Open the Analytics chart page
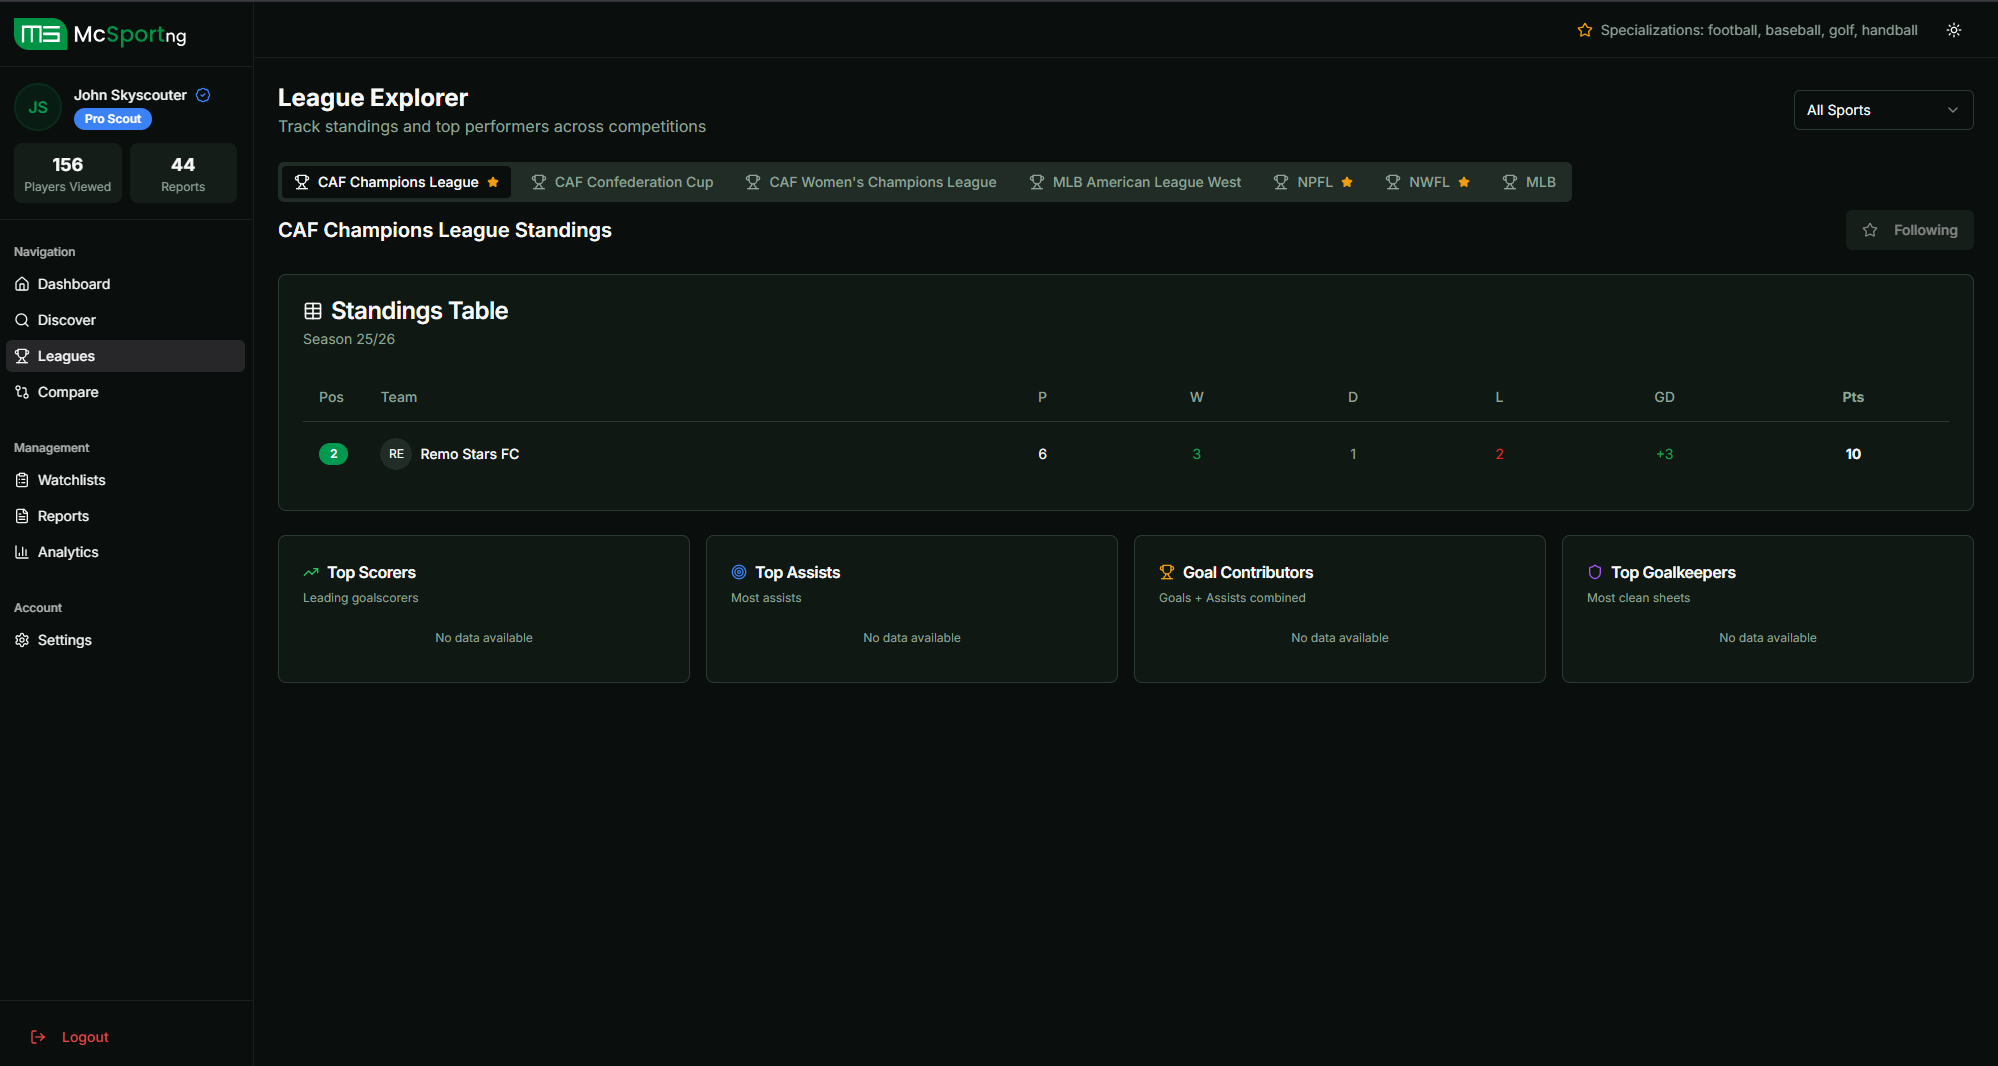This screenshot has height=1066, width=1998. [68, 552]
